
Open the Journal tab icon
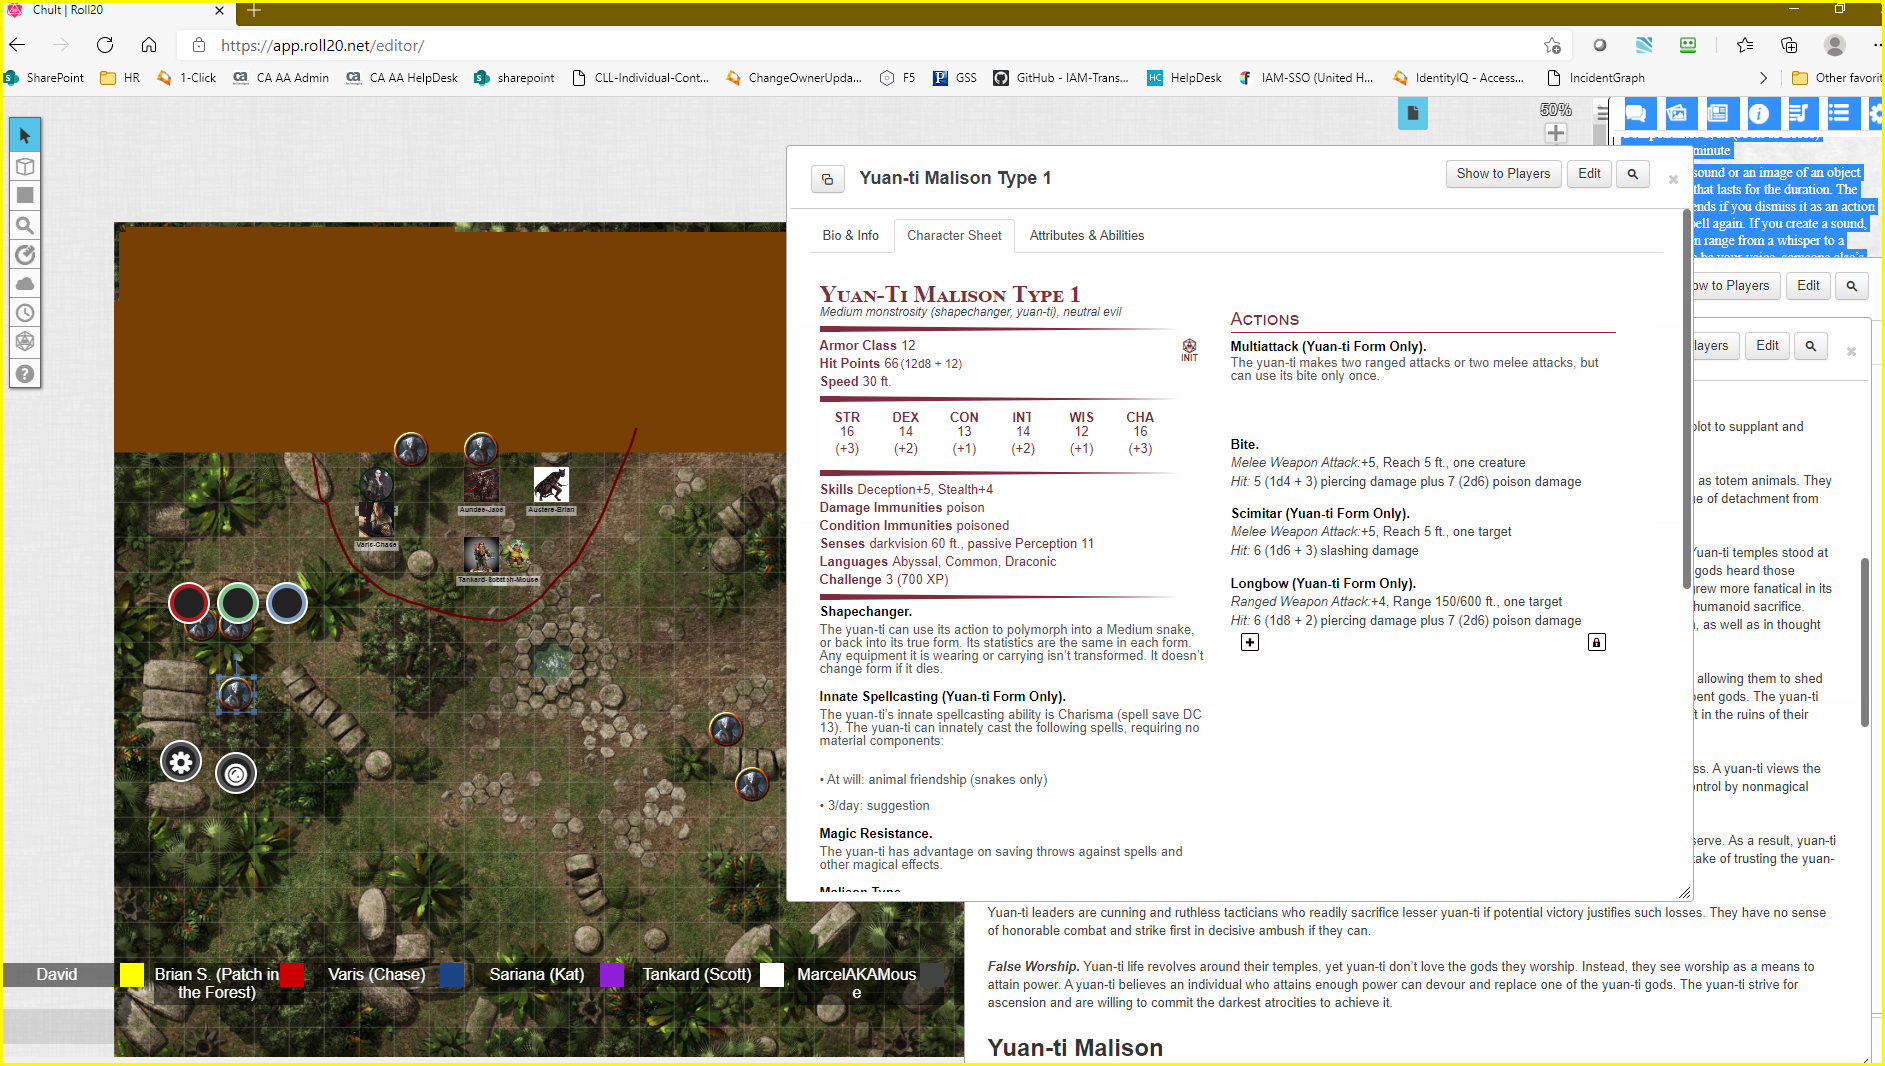(x=1718, y=114)
